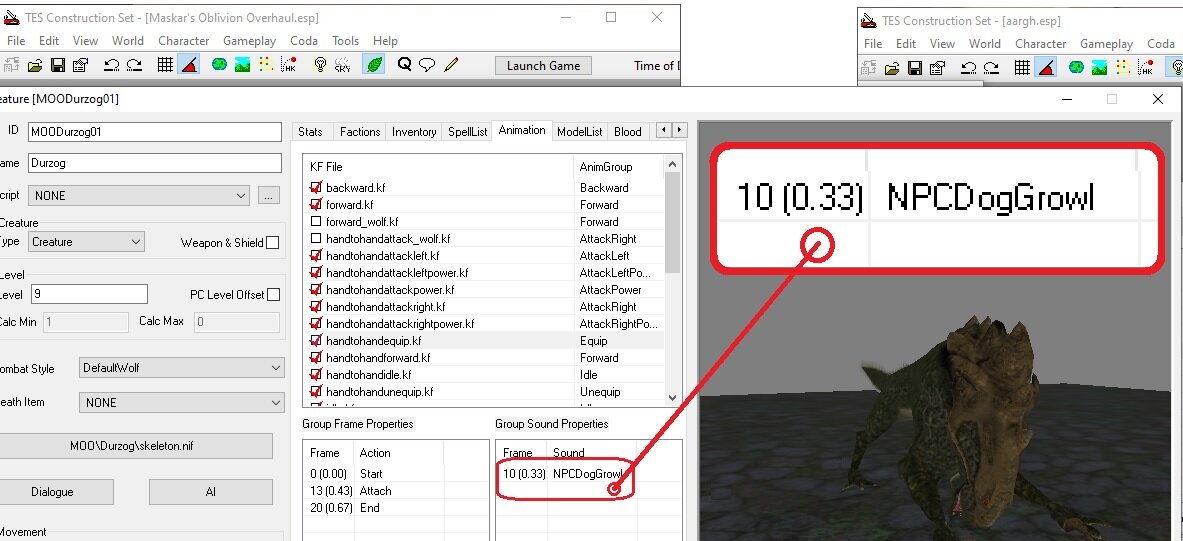
Task: Open the Script dropdown showing NONE
Action: click(x=139, y=195)
